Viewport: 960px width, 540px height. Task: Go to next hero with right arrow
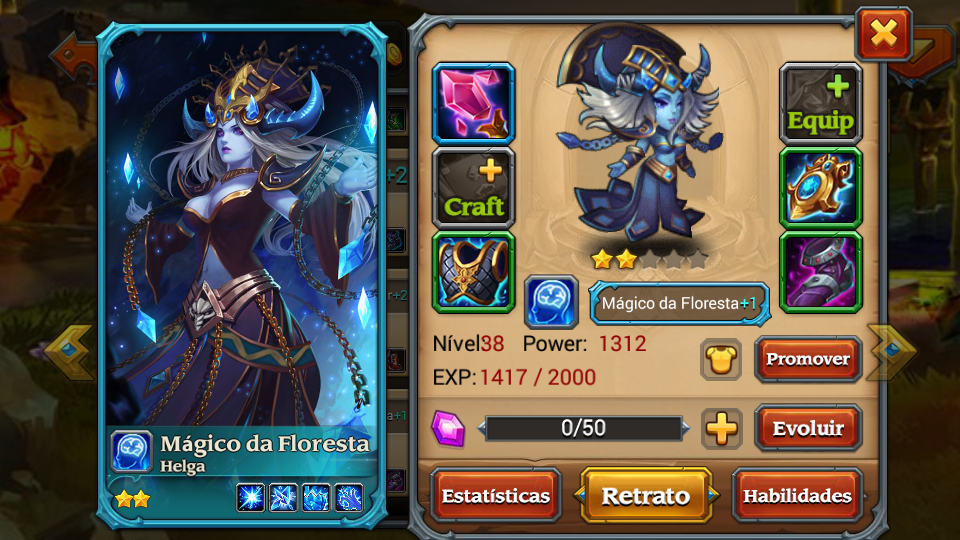tap(891, 351)
